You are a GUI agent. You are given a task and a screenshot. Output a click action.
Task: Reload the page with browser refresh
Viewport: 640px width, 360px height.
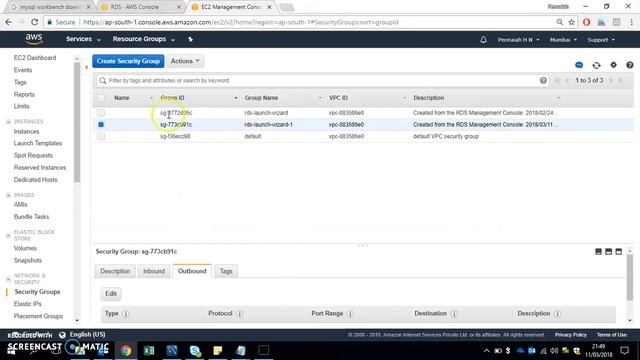[x=35, y=22]
